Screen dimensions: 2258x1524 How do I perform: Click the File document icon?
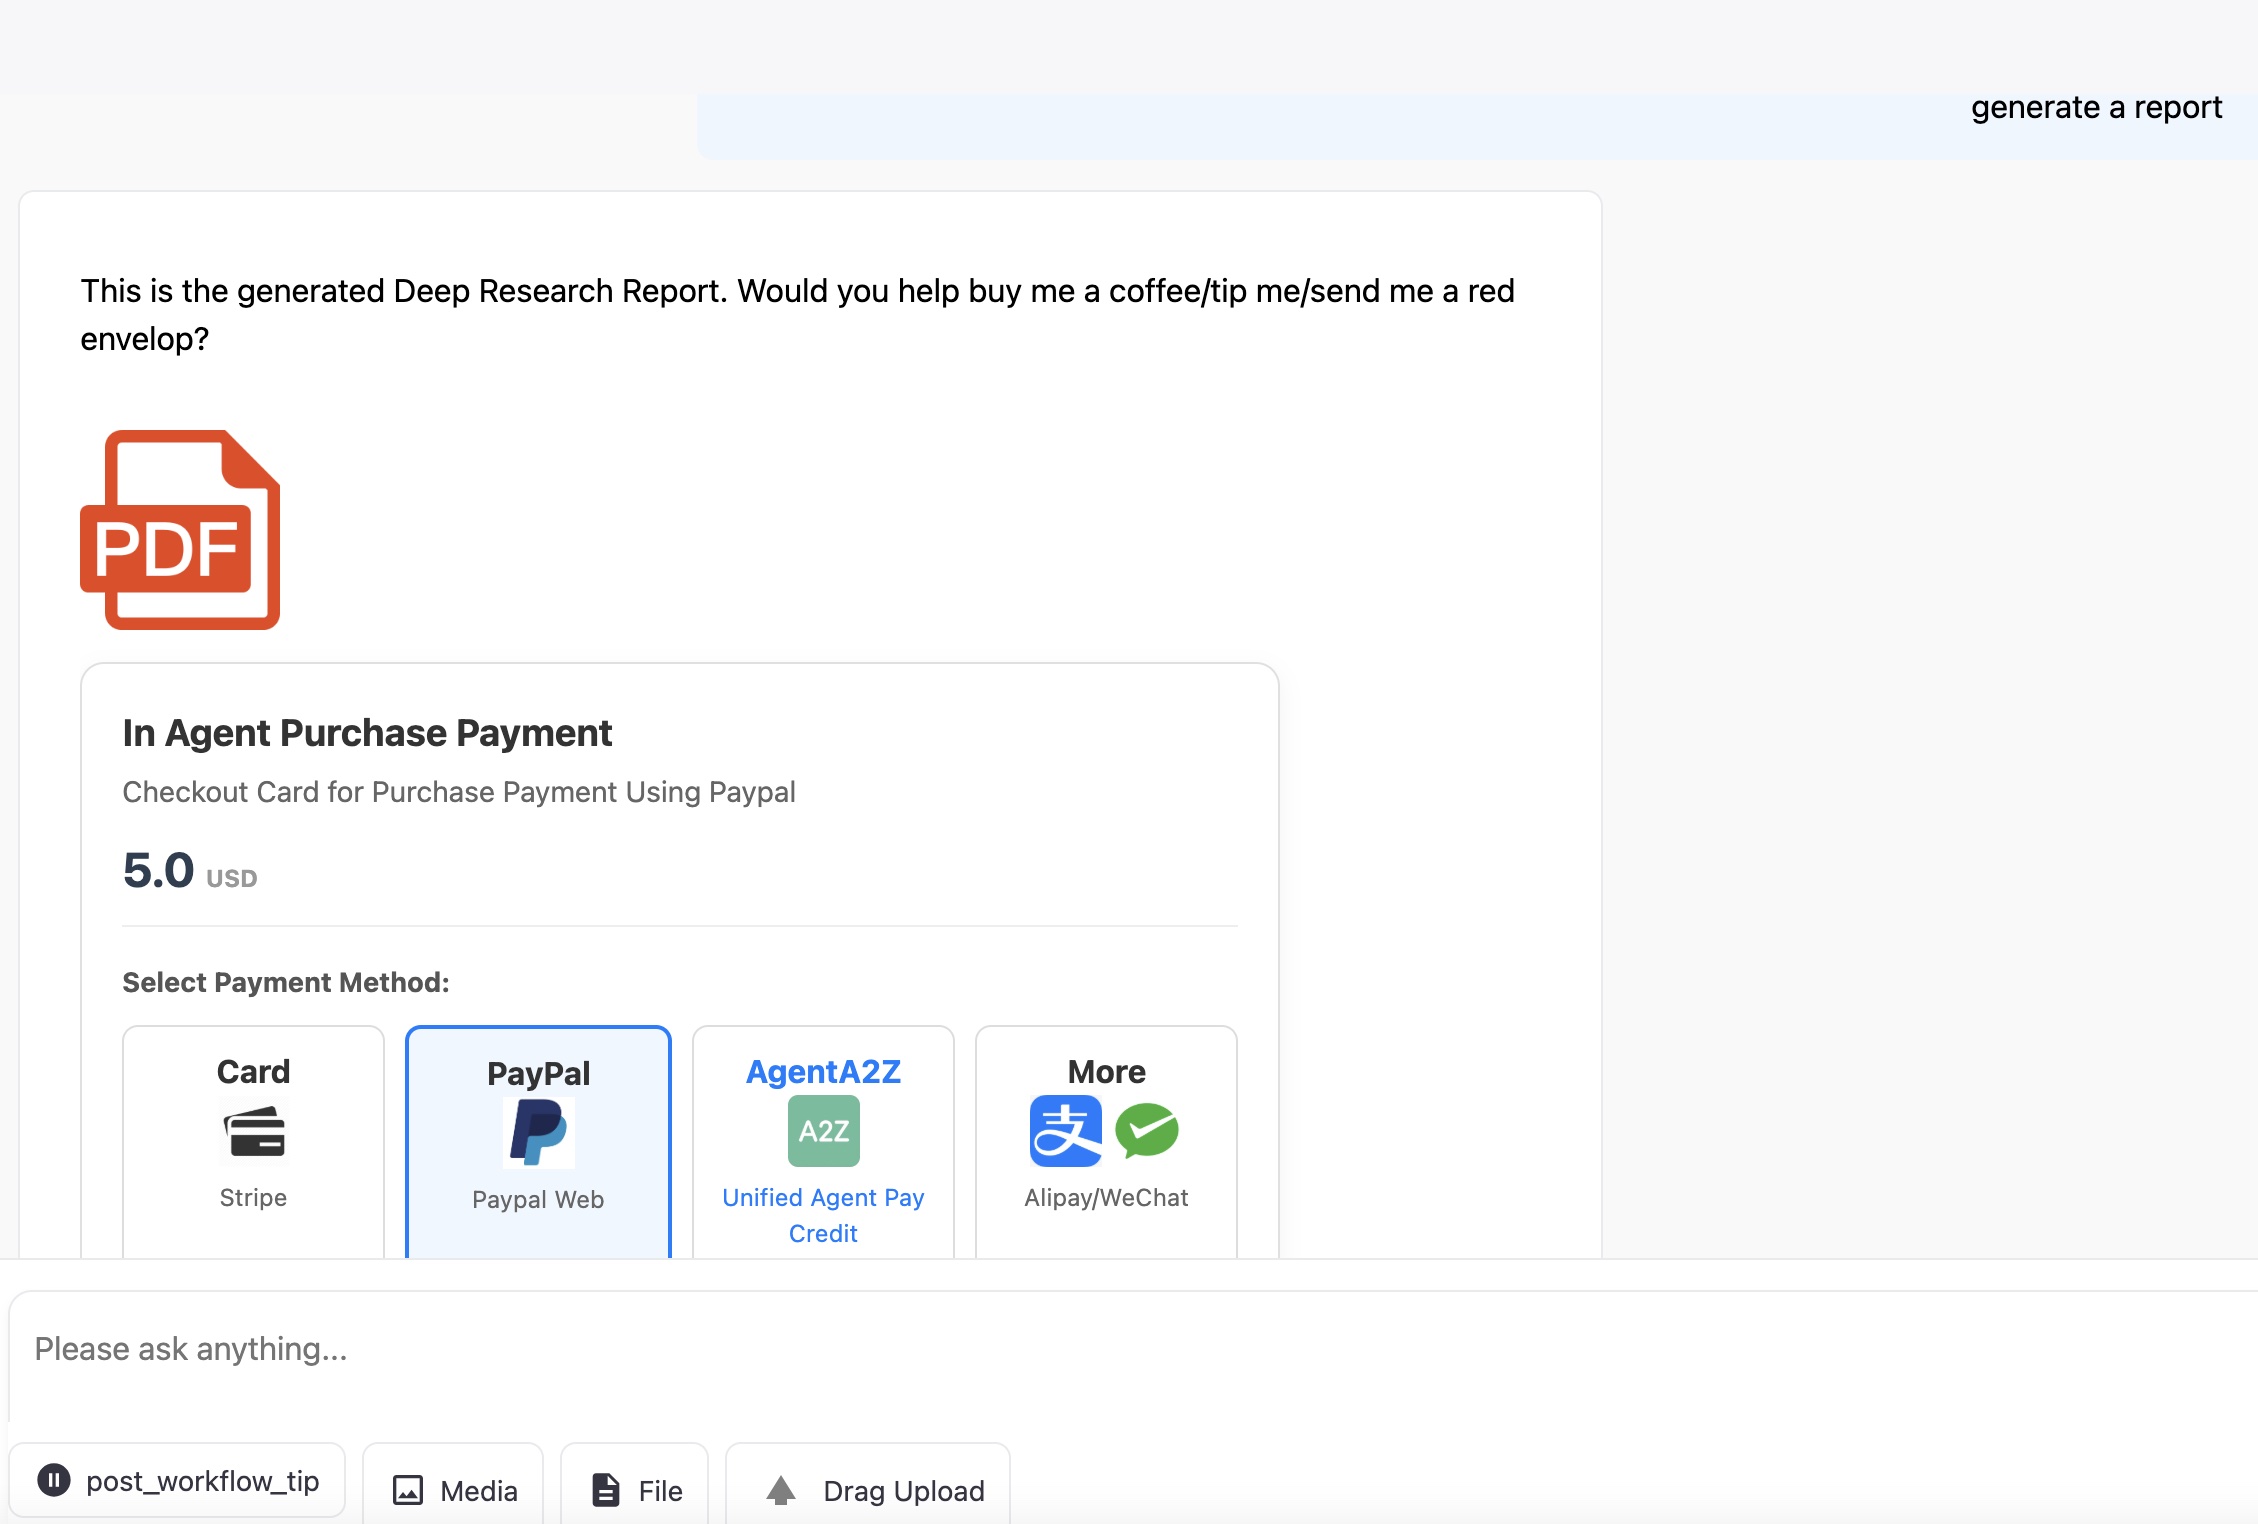tap(606, 1490)
